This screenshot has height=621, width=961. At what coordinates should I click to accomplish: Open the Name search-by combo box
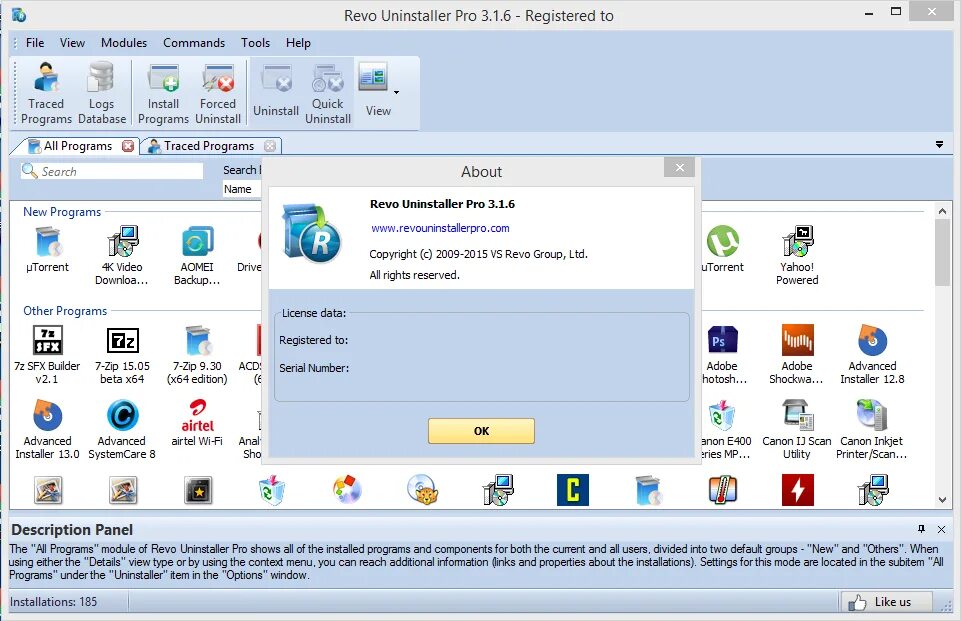[241, 189]
